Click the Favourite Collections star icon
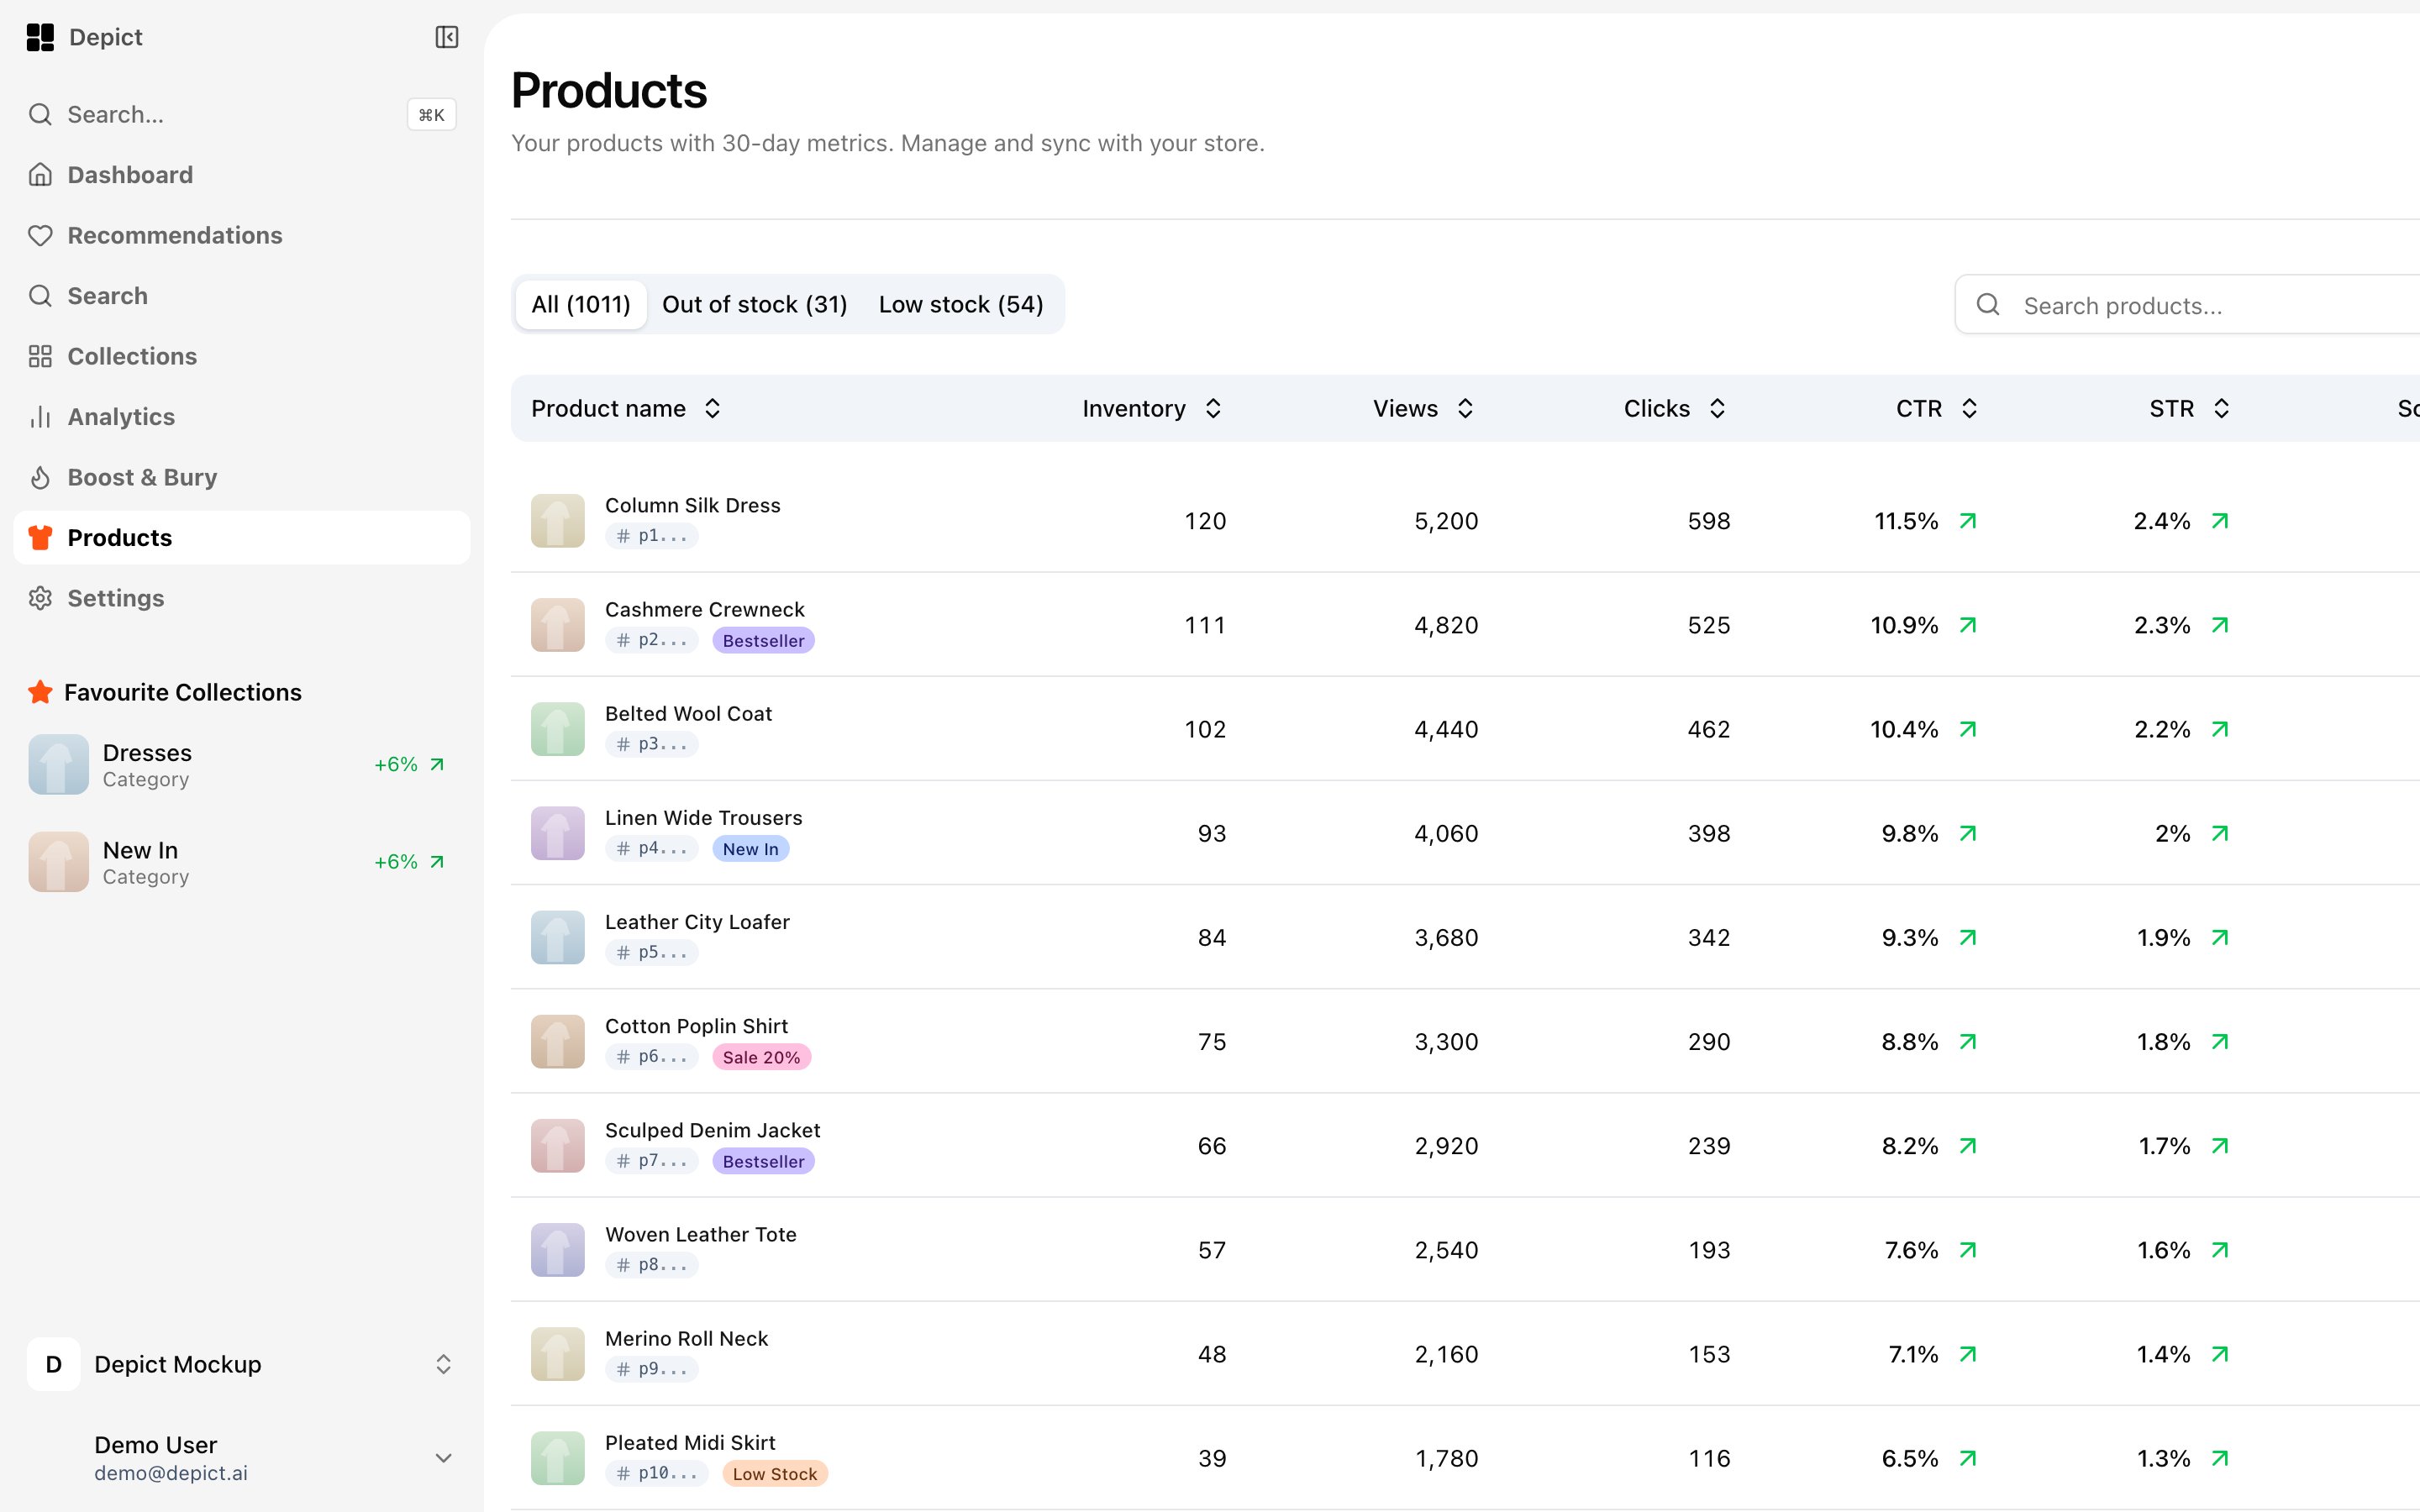This screenshot has height=1512, width=2420. tap(40, 692)
